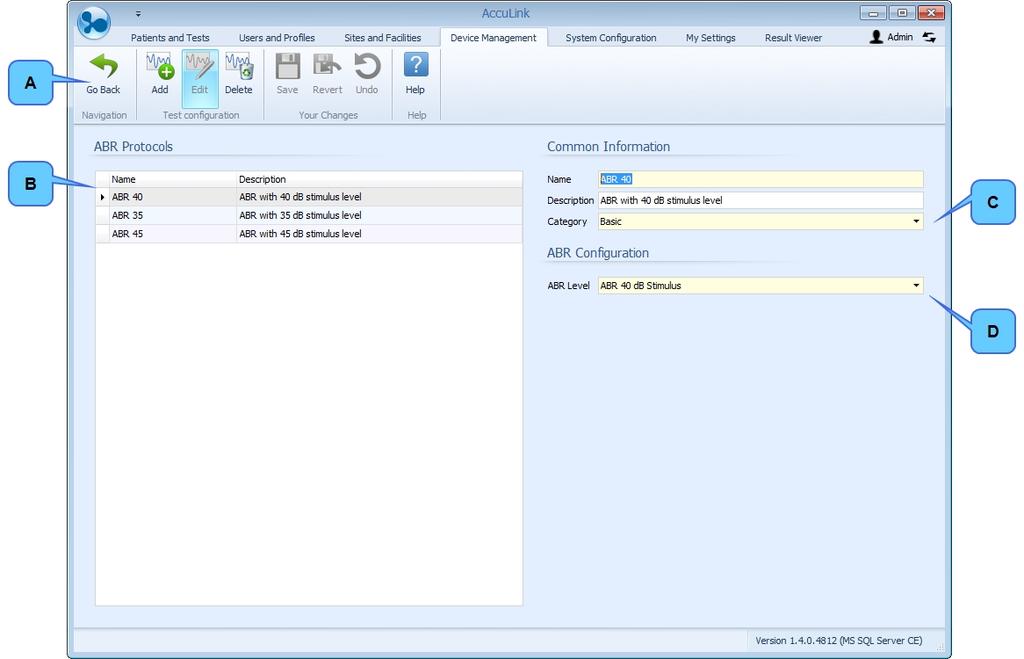Click the sync arrows icon beside Admin
Screen dimensions: 1024x659
[x=929, y=37]
